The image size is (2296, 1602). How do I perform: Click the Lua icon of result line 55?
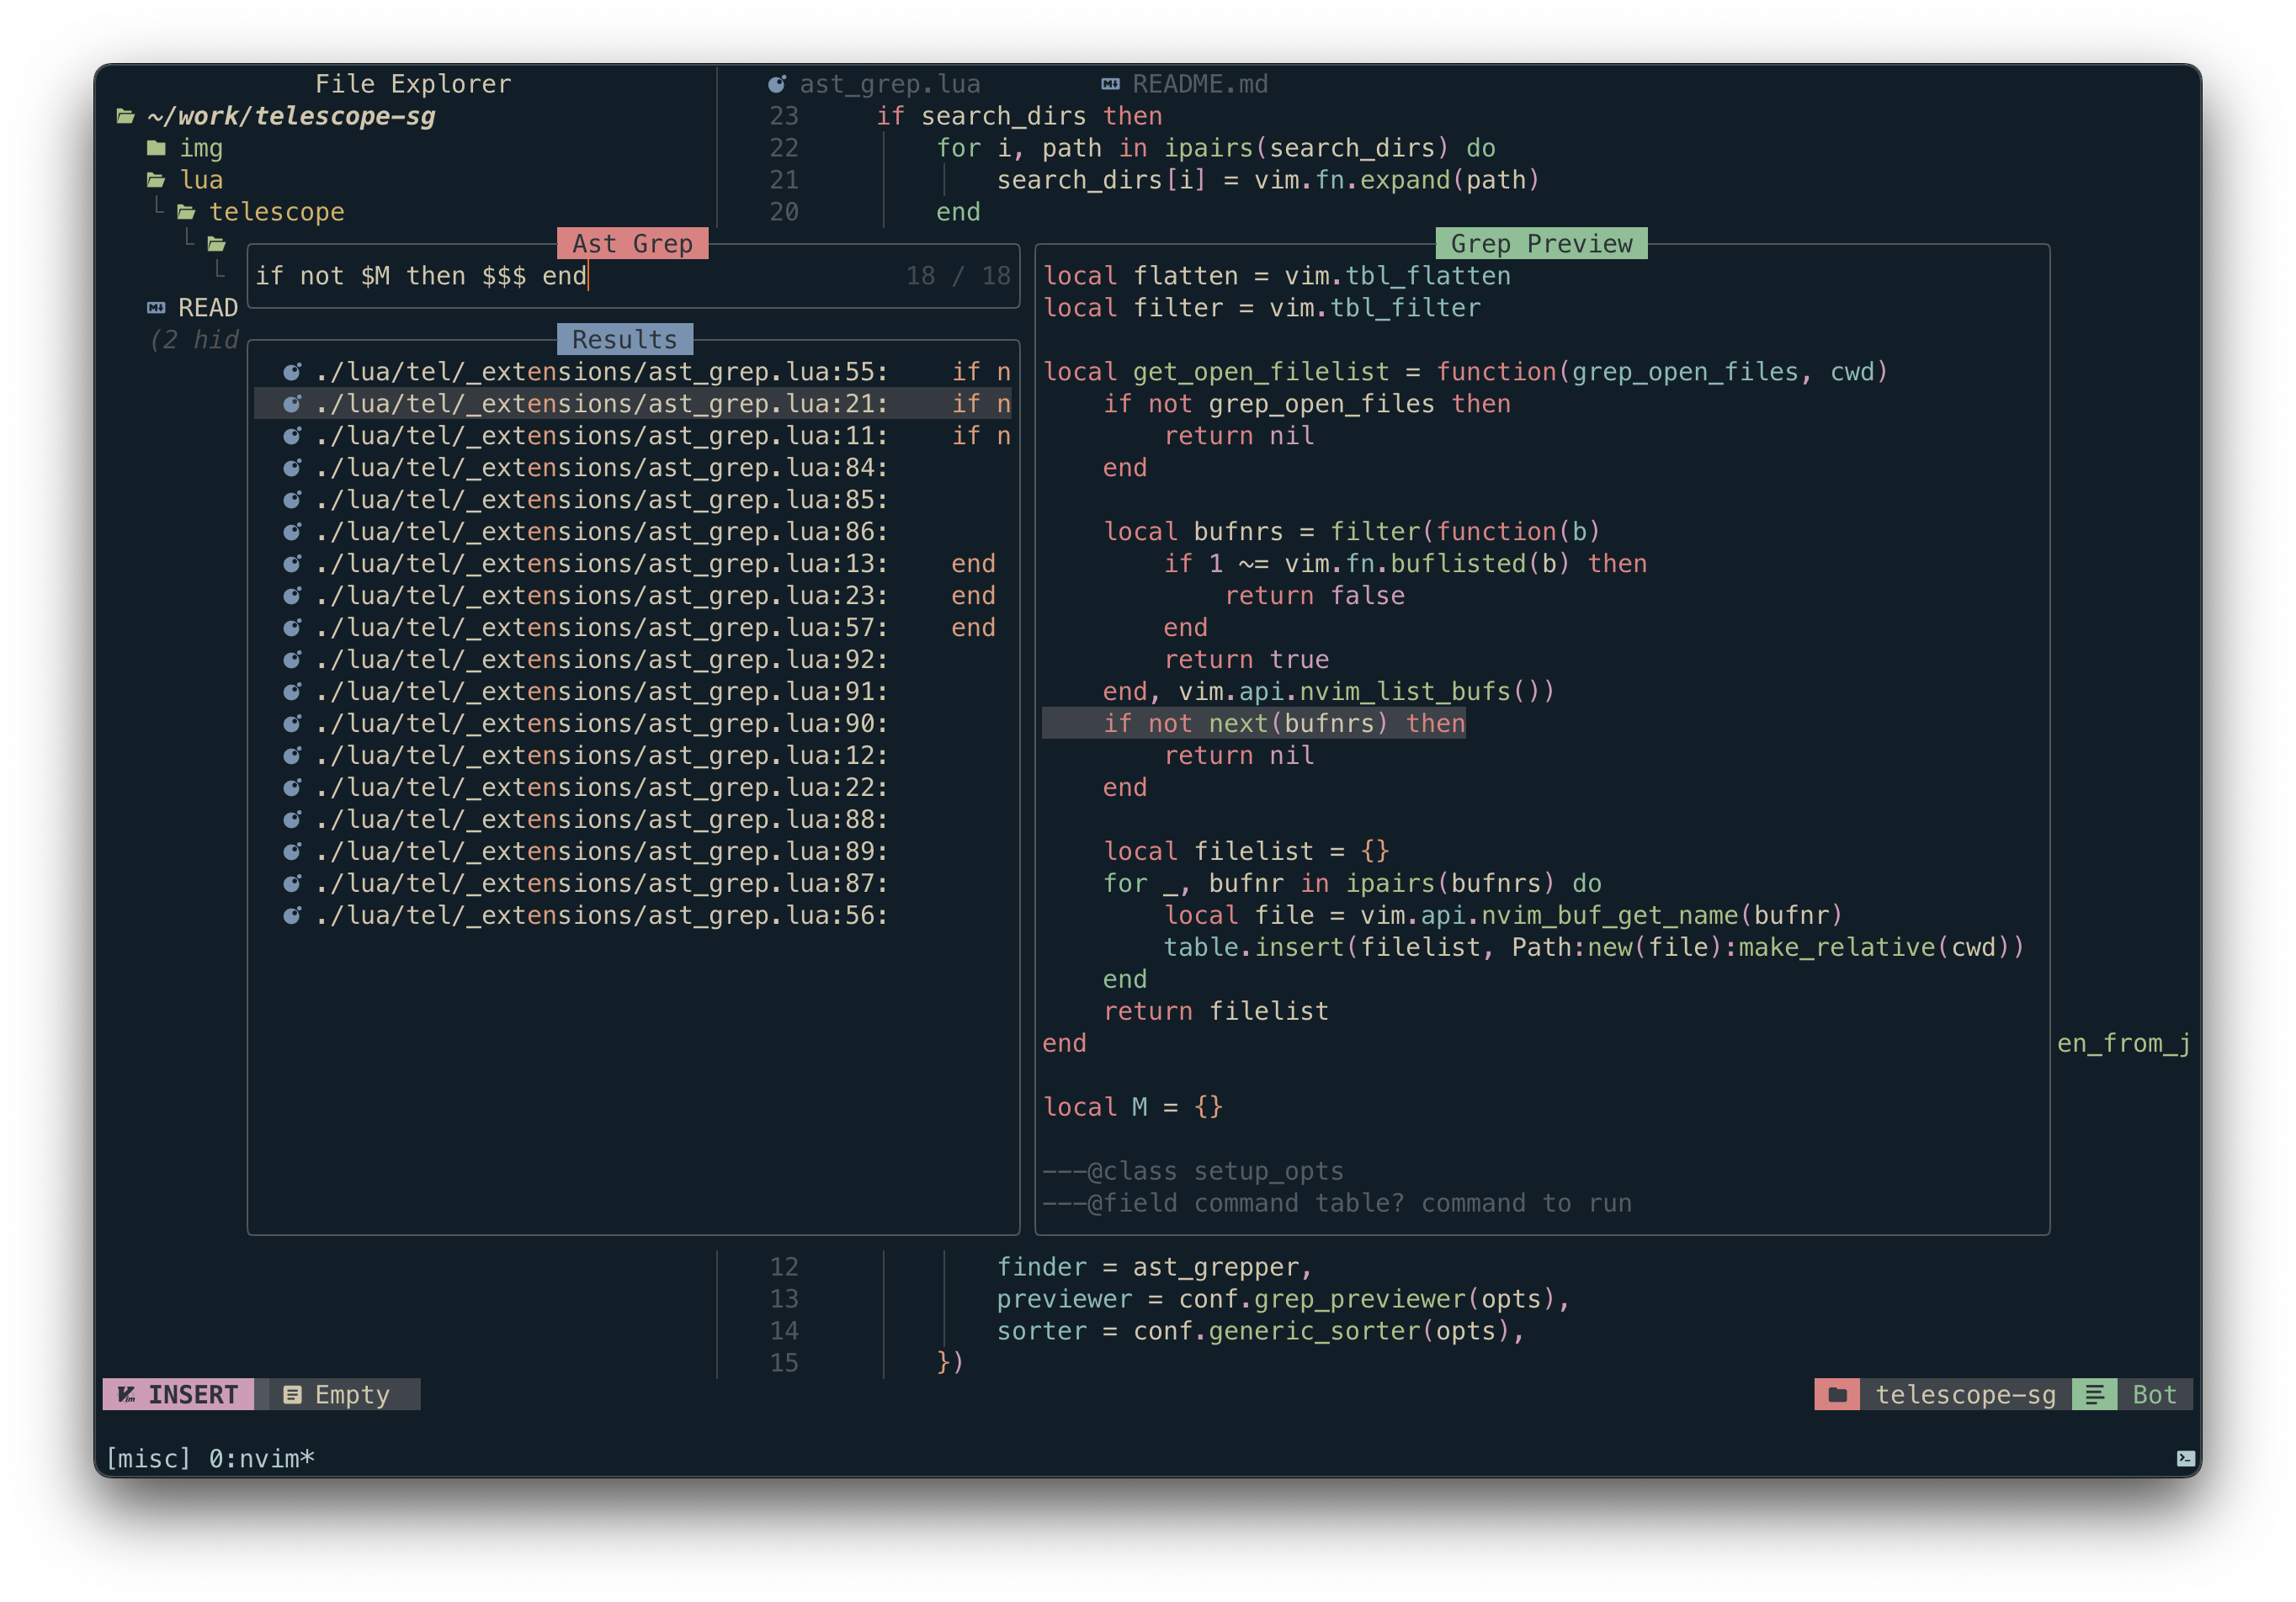tap(292, 372)
